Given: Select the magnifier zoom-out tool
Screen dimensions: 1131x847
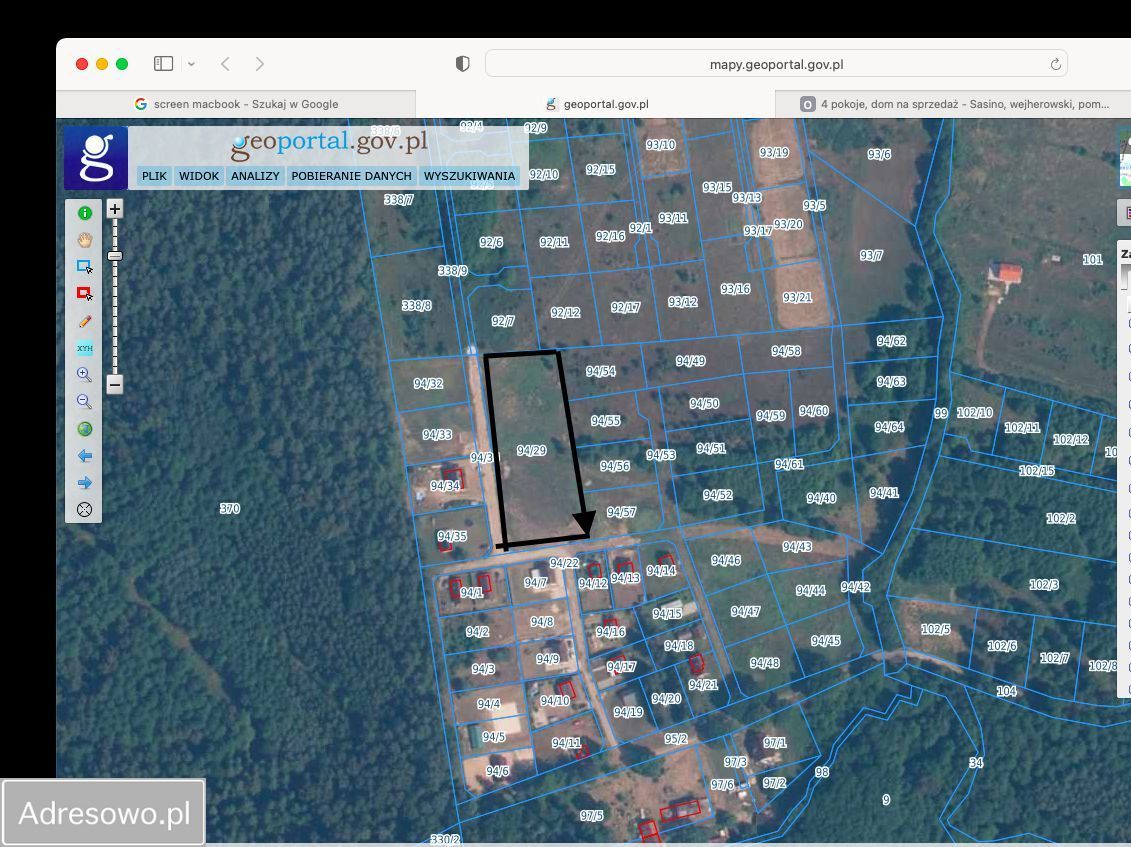Looking at the screenshot, I should click(85, 402).
